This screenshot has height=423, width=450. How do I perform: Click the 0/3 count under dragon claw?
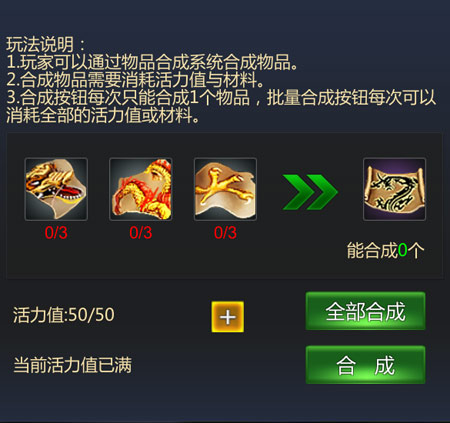225,233
